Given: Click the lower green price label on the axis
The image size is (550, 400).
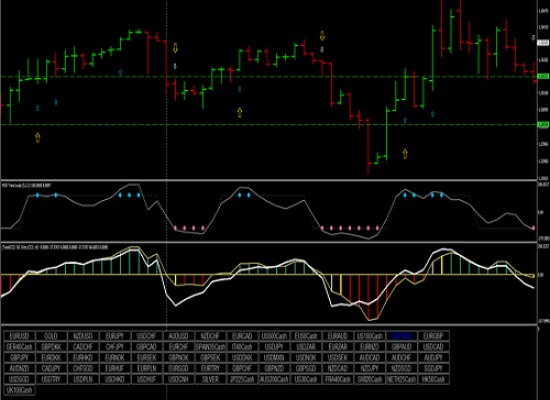Looking at the screenshot, I should click(543, 125).
